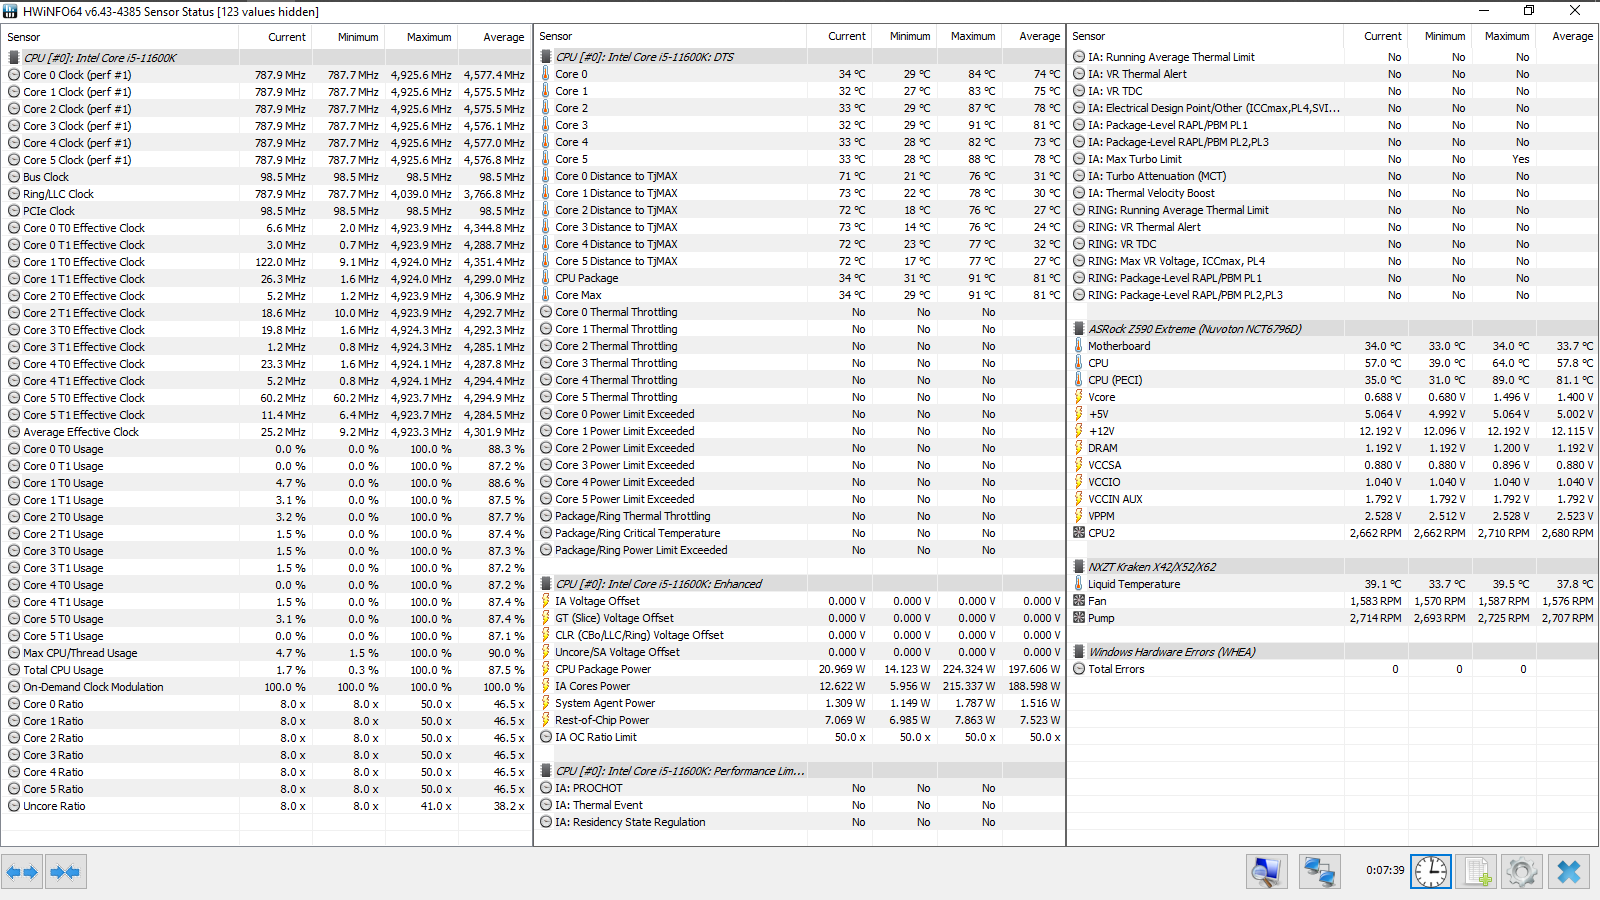1600x900 pixels.
Task: Click circle icon next to Total Errors
Action: (1079, 669)
